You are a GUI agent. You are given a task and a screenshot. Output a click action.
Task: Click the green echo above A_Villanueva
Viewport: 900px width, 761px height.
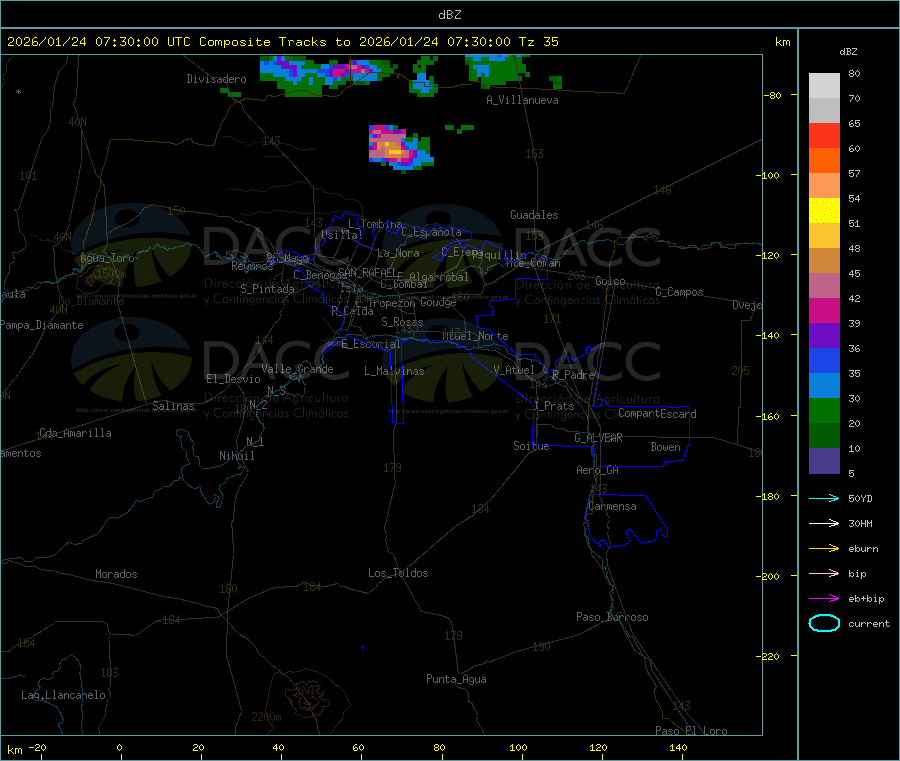point(497,70)
